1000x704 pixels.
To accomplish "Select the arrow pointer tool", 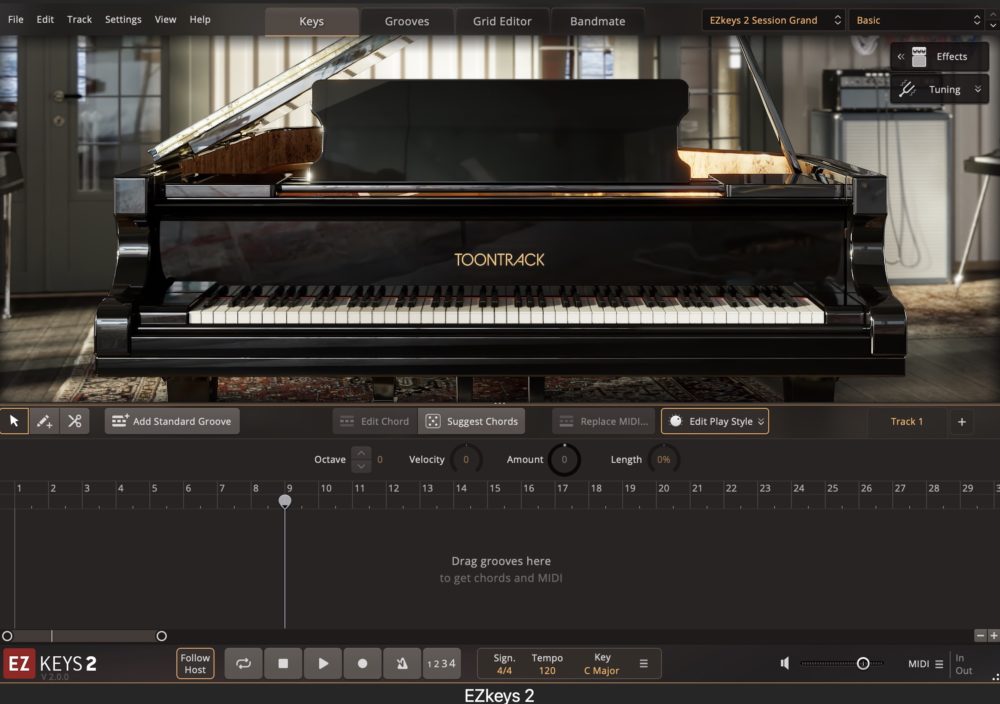I will click(14, 421).
